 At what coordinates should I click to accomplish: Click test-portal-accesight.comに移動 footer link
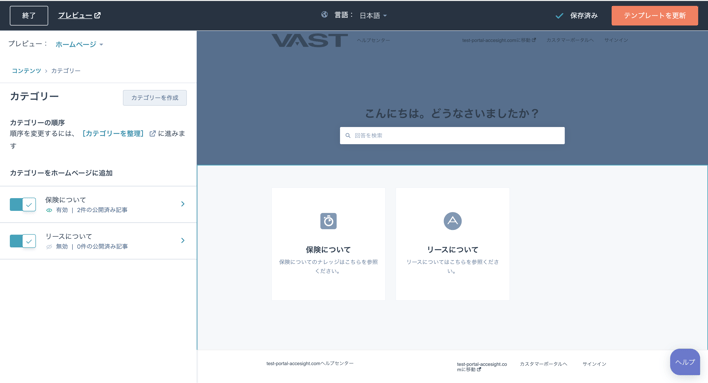482,367
